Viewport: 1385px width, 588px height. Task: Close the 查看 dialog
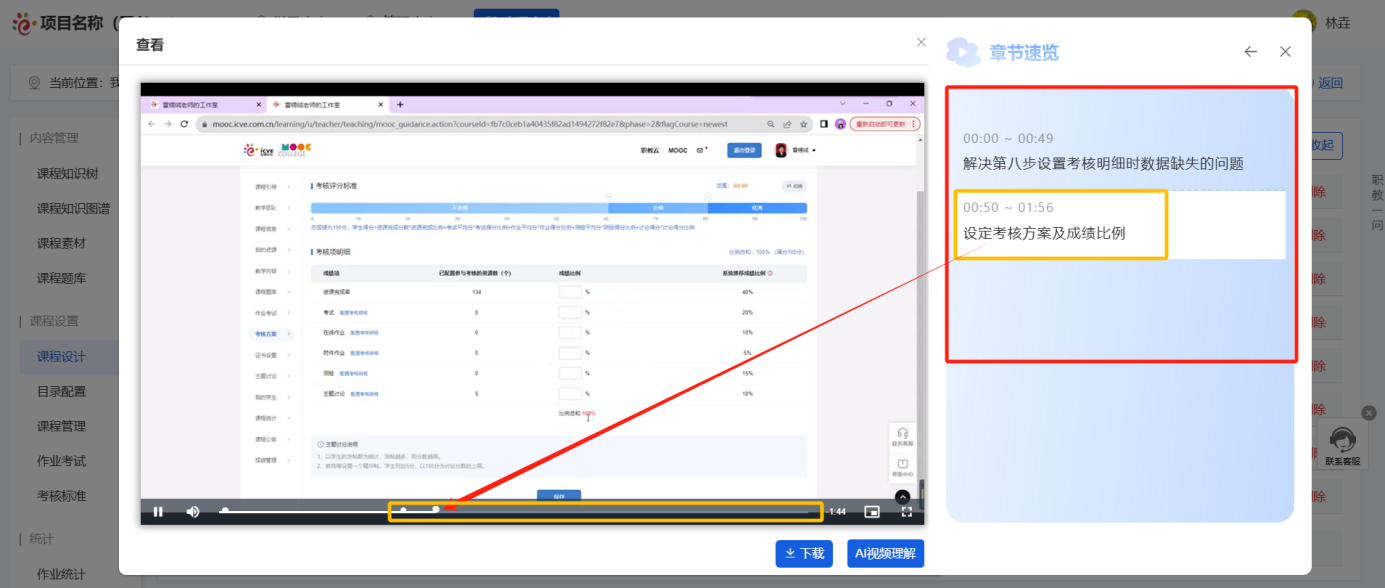921,42
